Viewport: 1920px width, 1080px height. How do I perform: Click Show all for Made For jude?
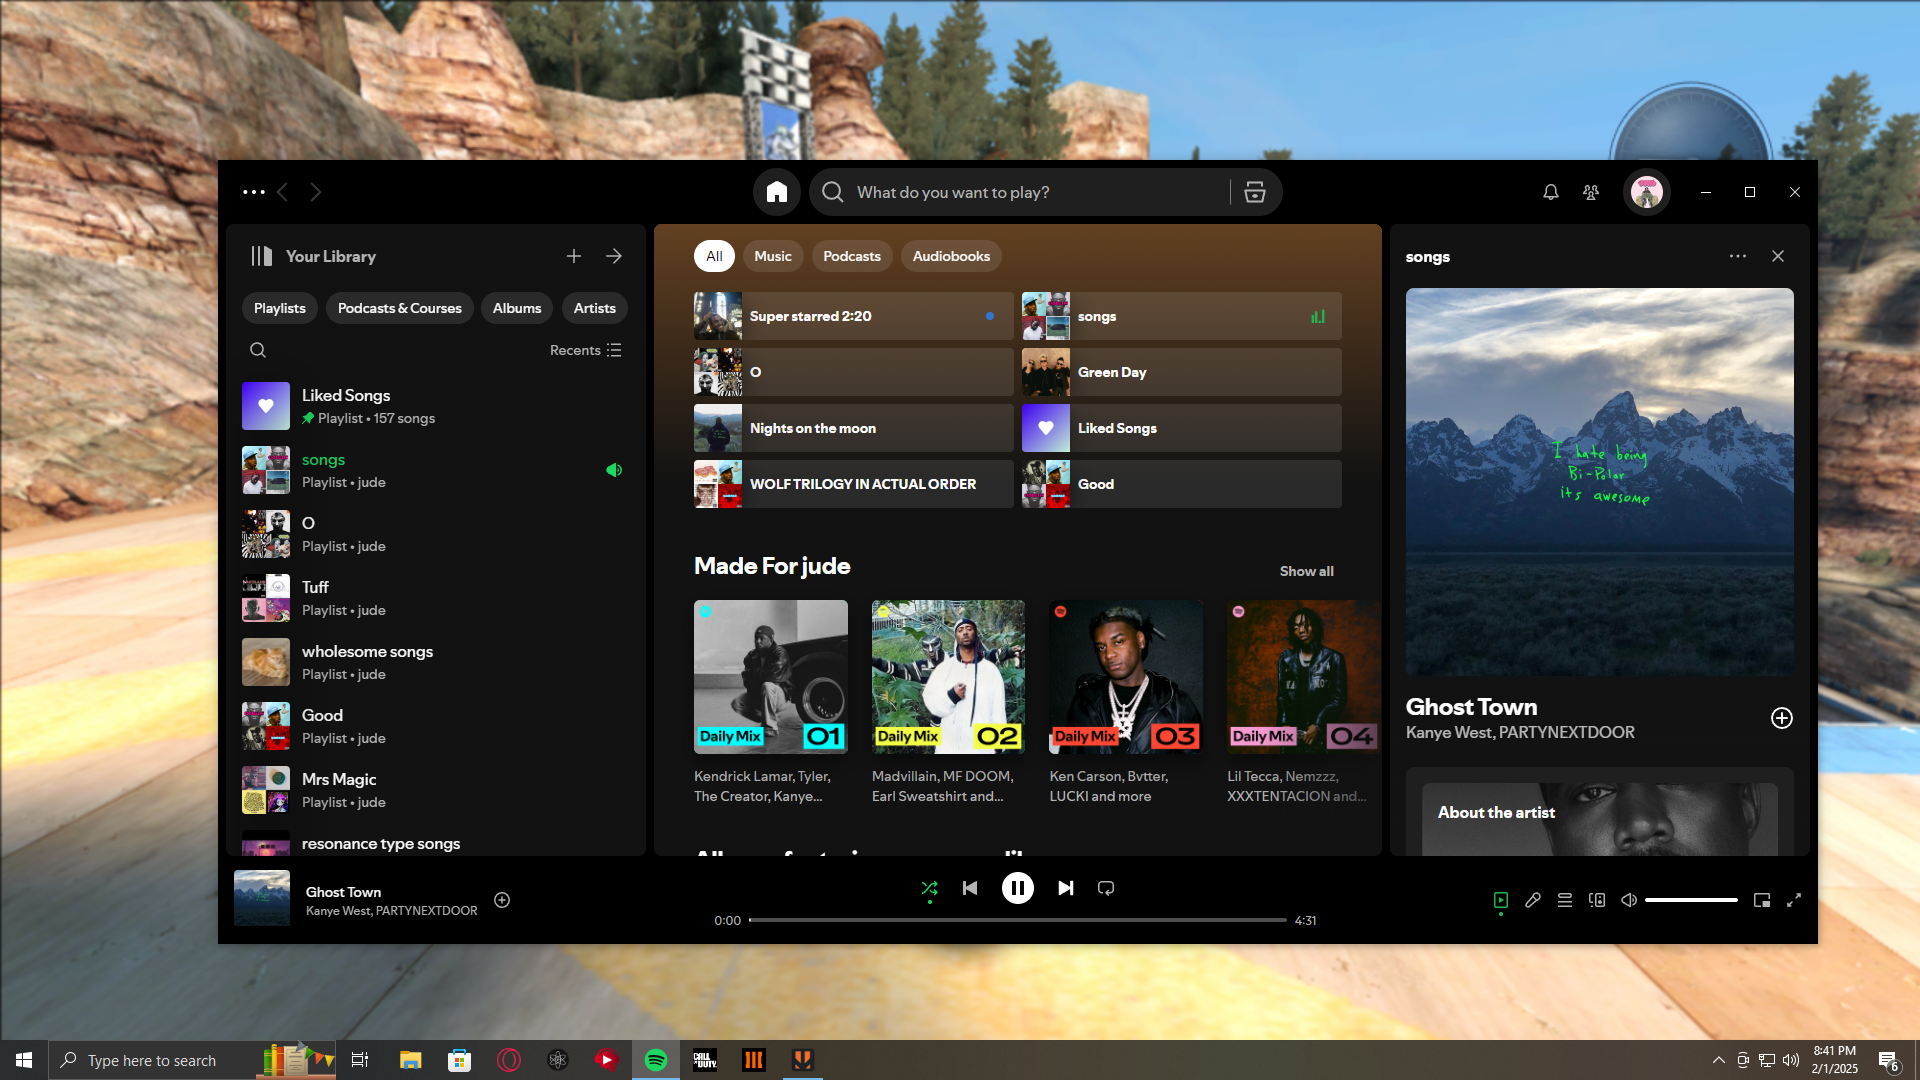(1306, 571)
